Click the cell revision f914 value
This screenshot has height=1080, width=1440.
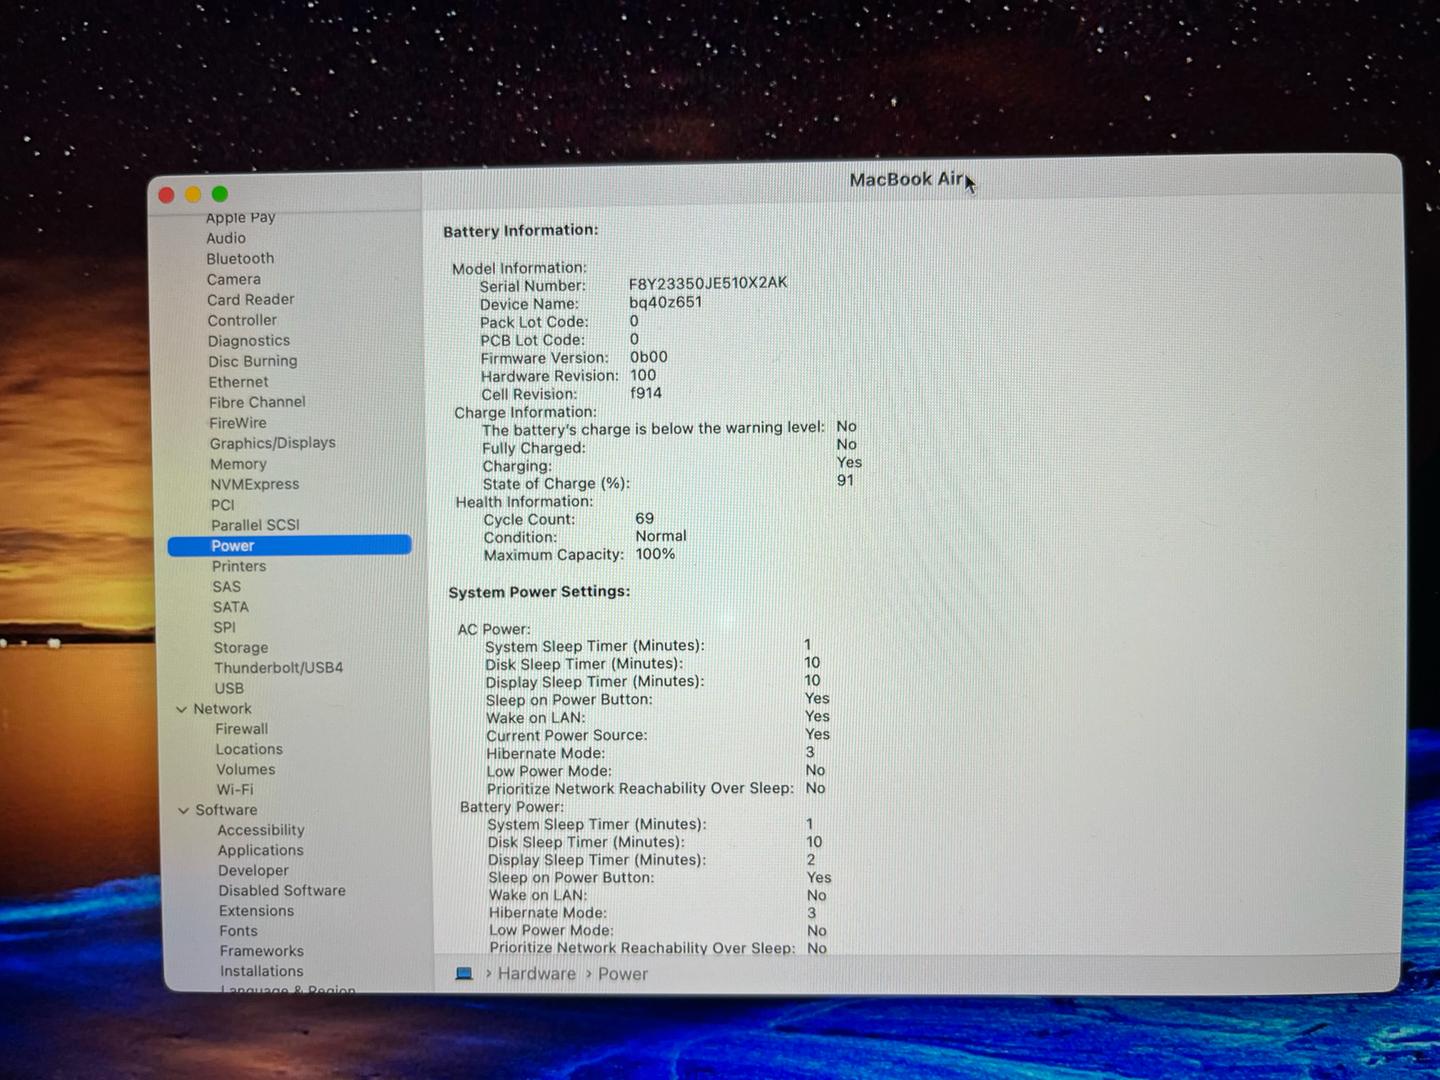(x=646, y=393)
